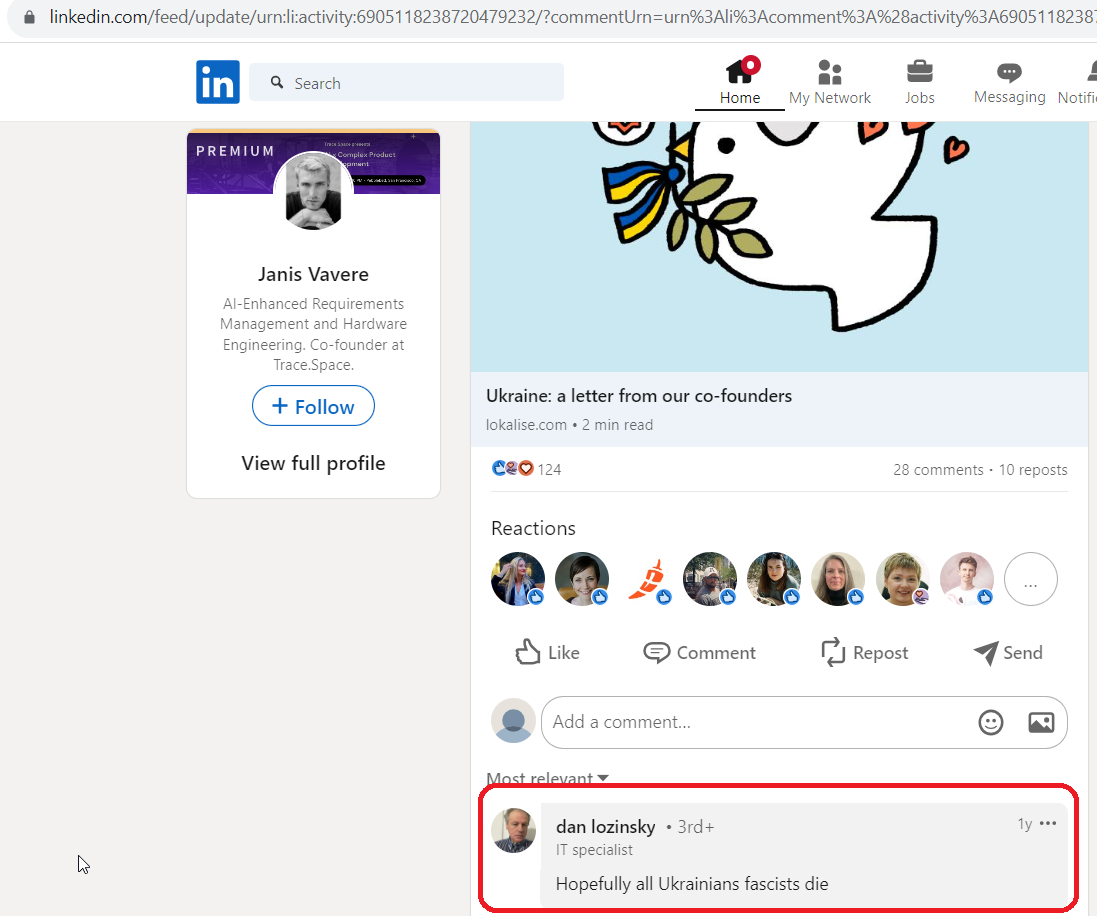Image resolution: width=1097 pixels, height=916 pixels.
Task: View the blonde woman's reaction avatar
Action: click(x=518, y=579)
